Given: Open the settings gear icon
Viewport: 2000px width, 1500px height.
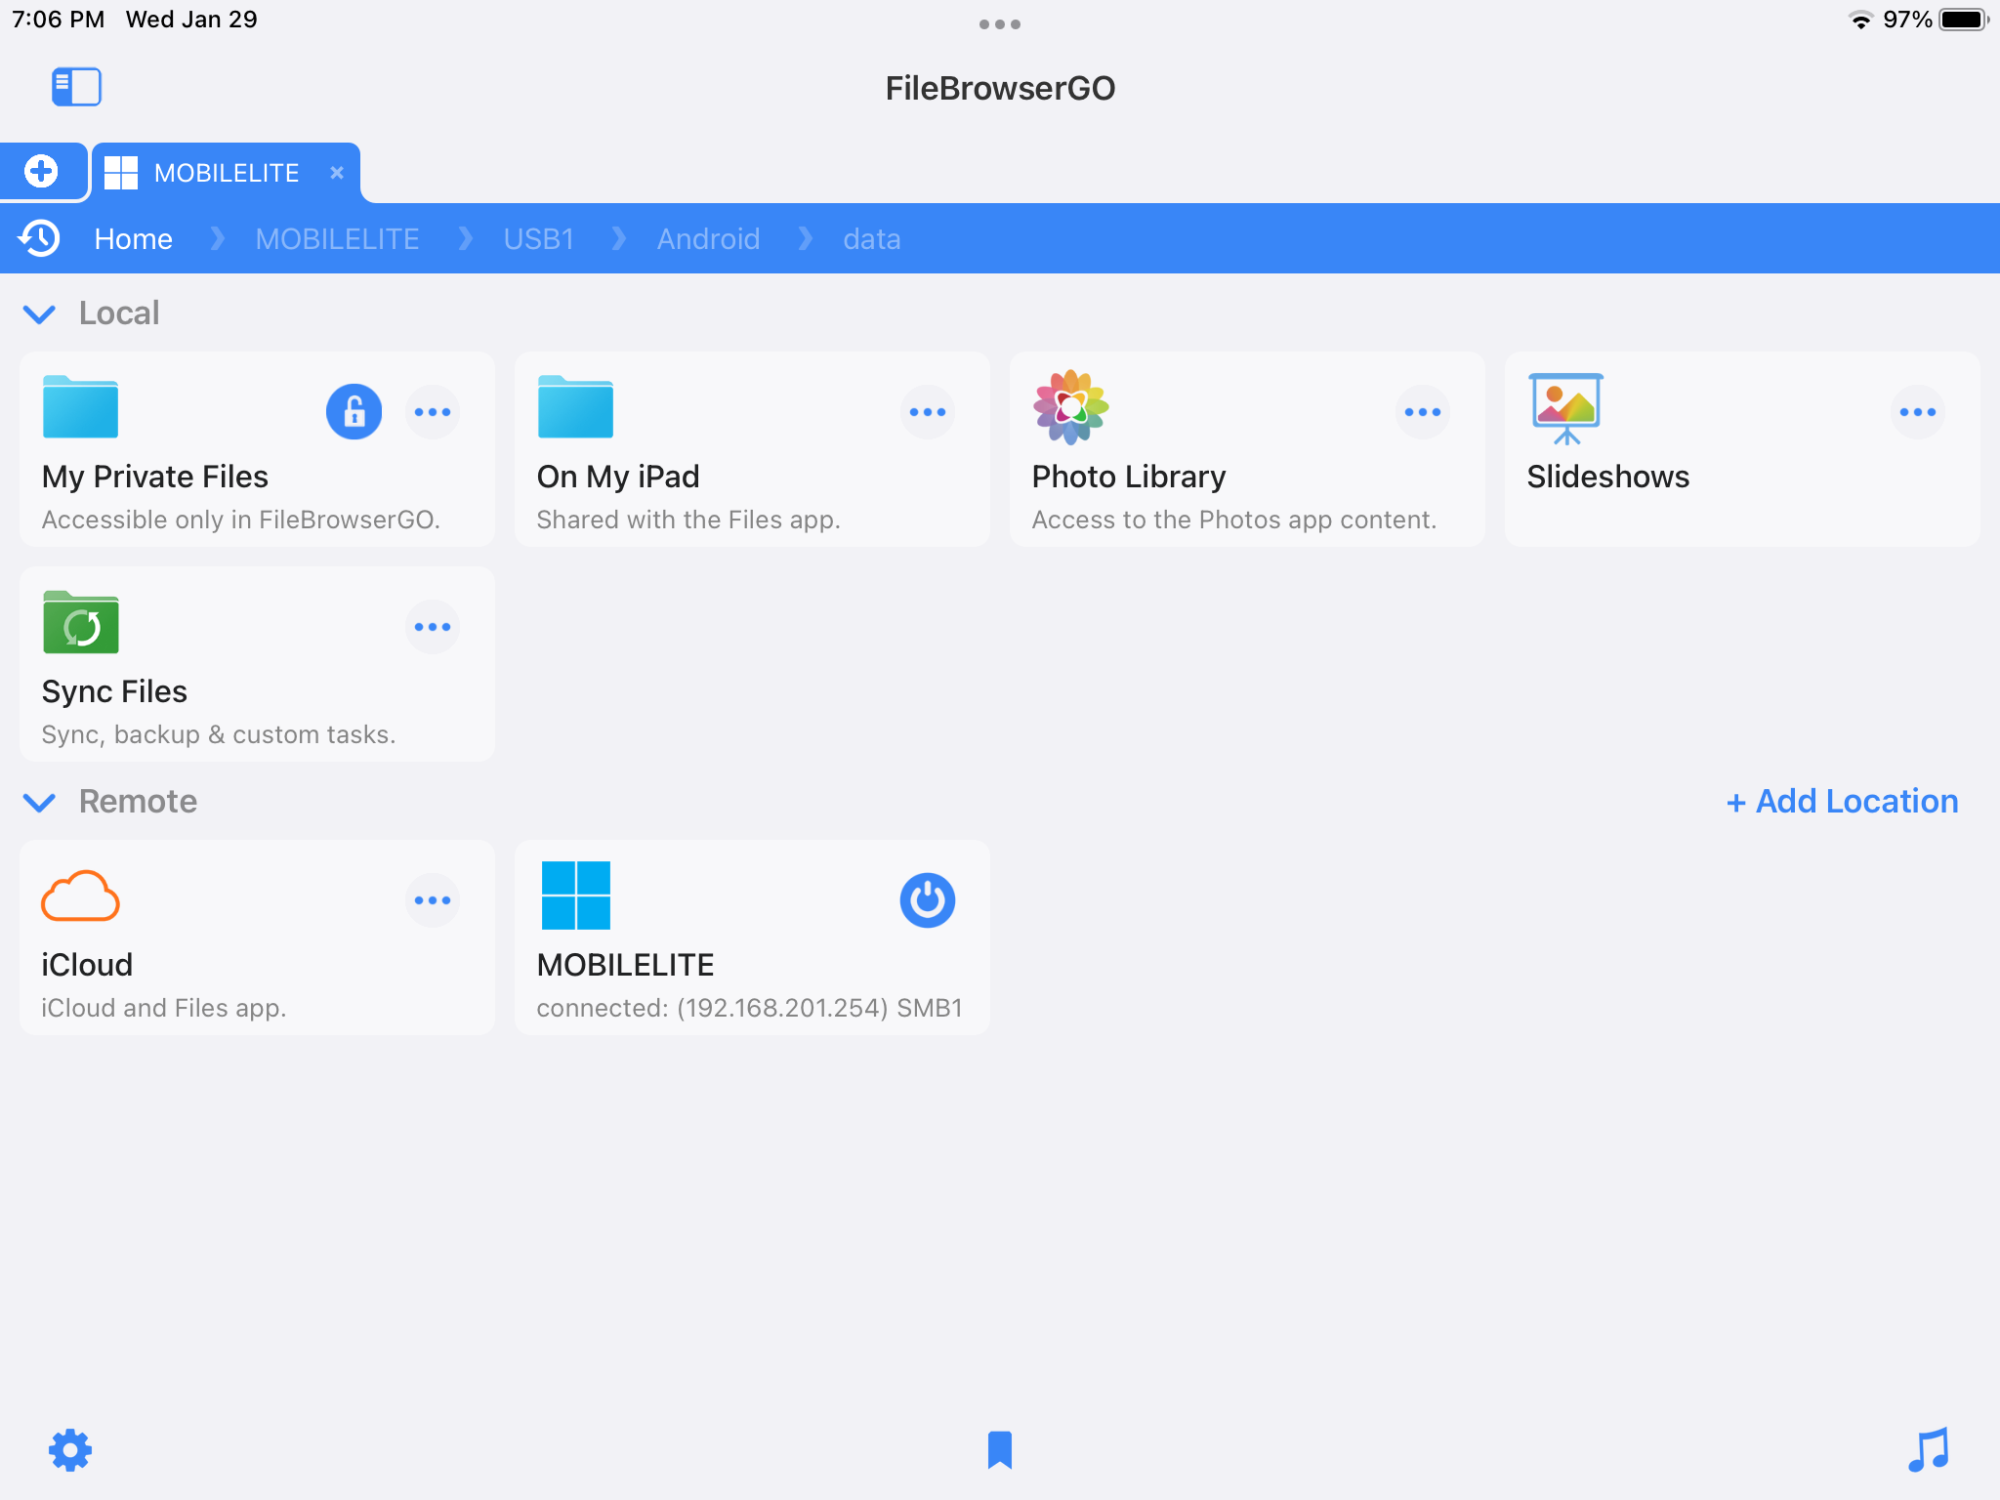Looking at the screenshot, I should 70,1449.
